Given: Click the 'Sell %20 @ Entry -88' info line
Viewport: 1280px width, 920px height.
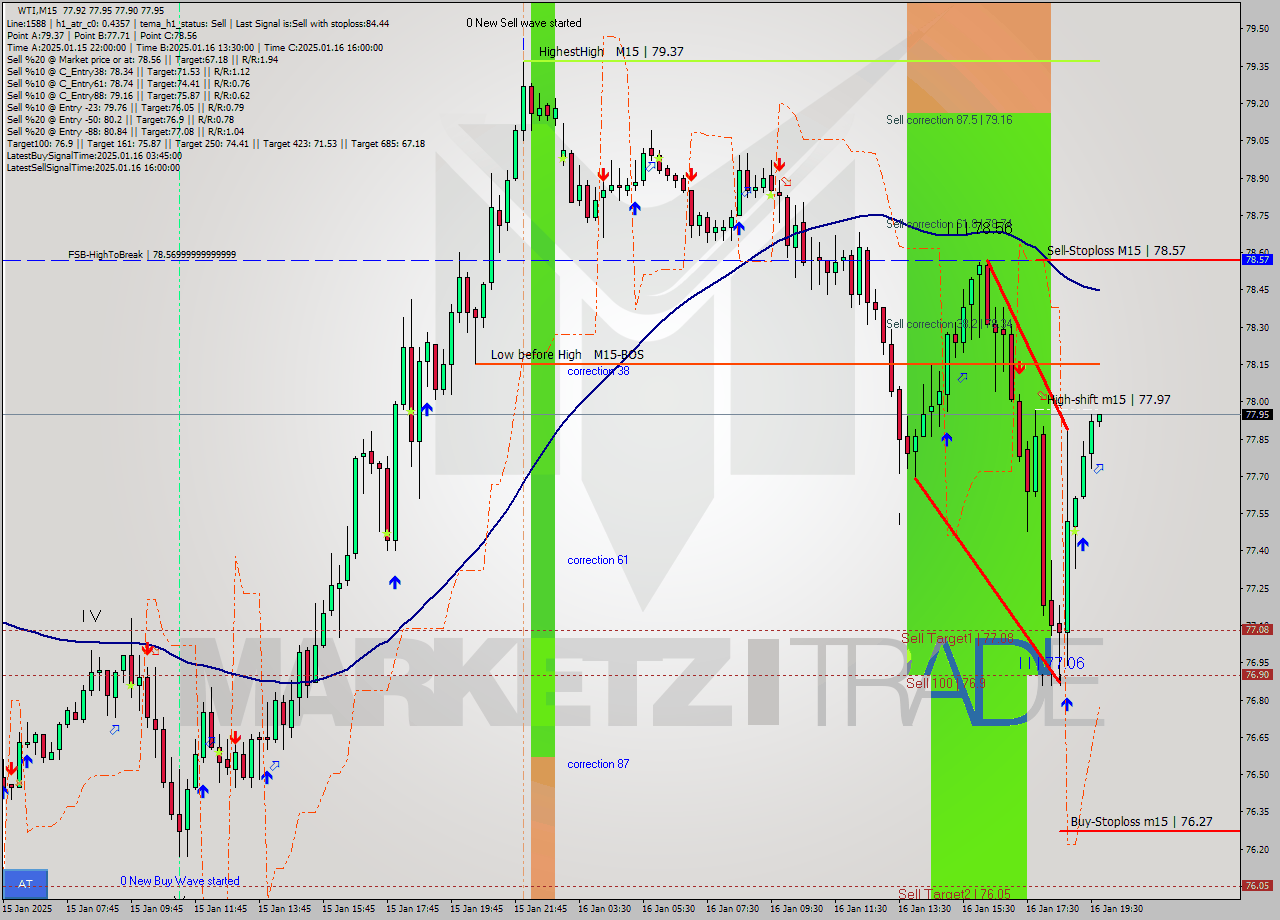Looking at the screenshot, I should coord(125,131).
